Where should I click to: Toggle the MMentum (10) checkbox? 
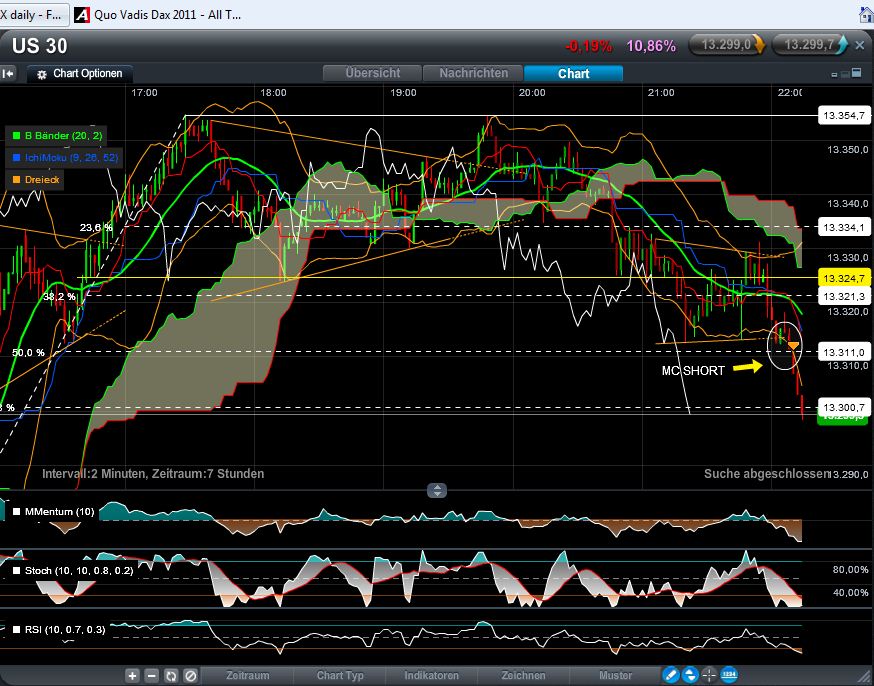point(17,512)
